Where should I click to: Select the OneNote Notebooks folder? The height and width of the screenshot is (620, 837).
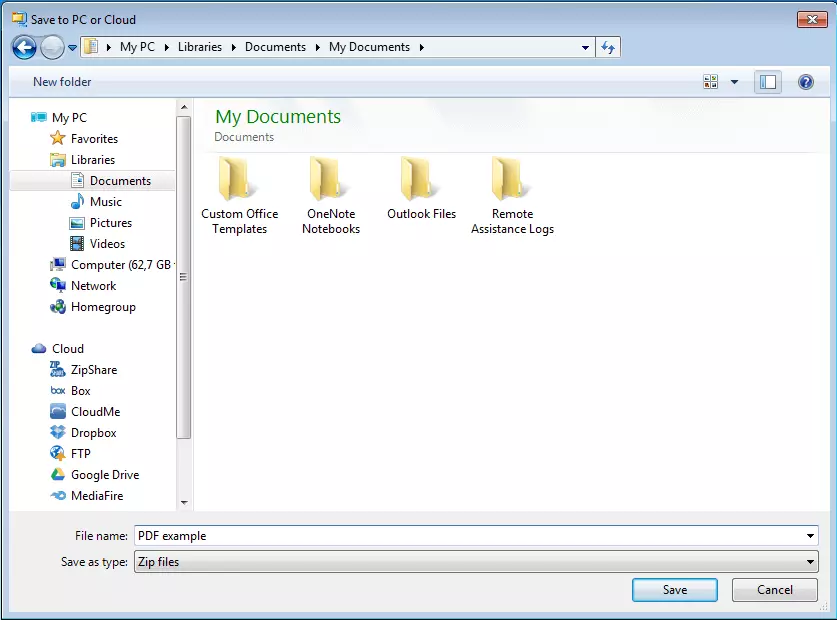(x=331, y=197)
